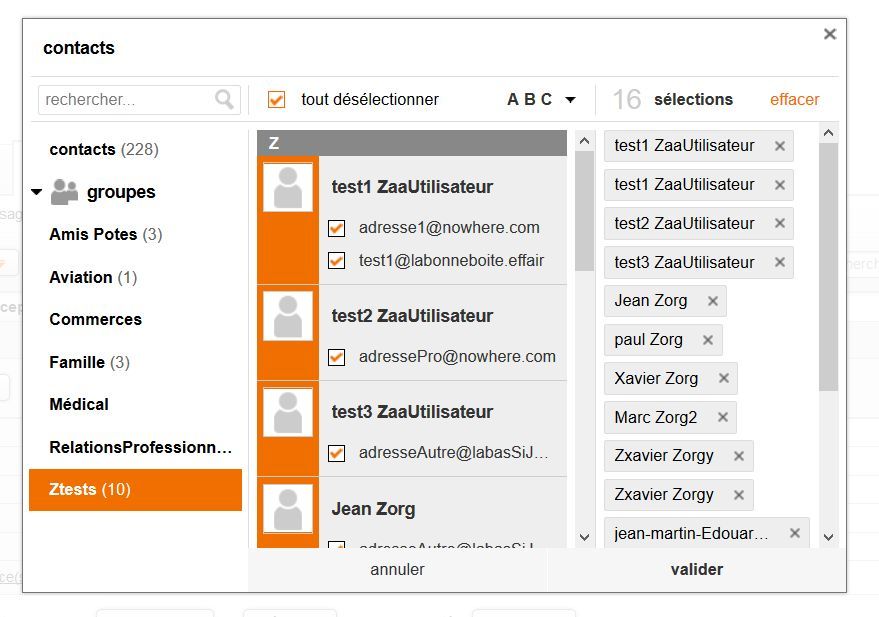Remove Xavier Zorg from selections
879x617 pixels.
[x=724, y=379]
